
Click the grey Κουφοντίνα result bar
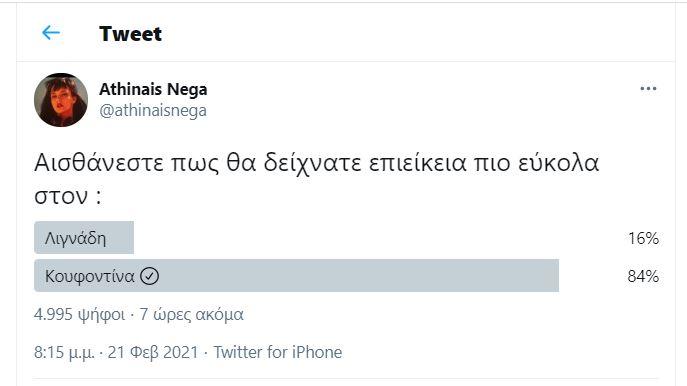point(297,276)
